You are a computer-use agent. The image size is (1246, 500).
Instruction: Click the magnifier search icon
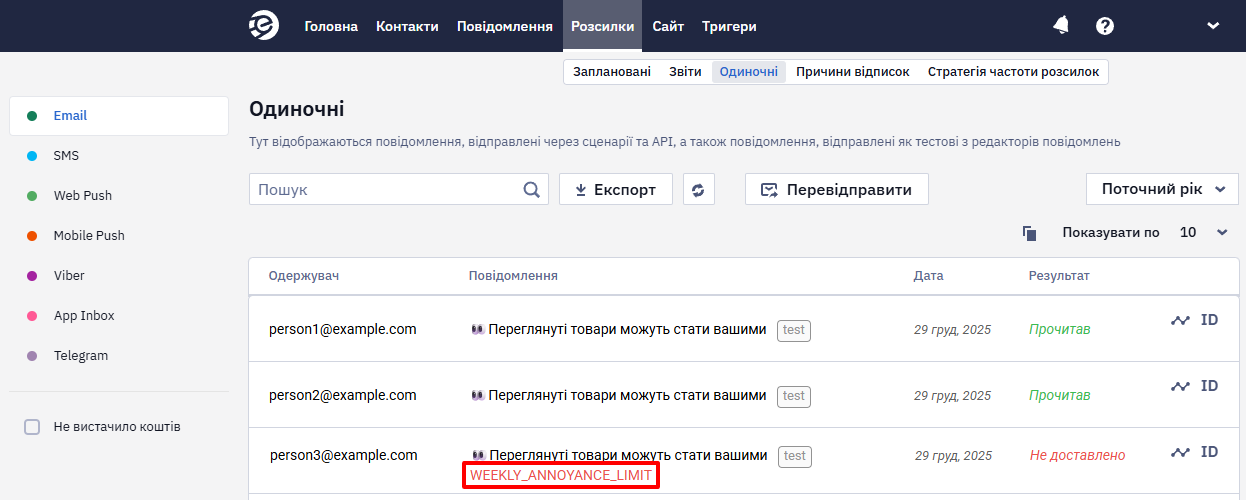pos(532,189)
